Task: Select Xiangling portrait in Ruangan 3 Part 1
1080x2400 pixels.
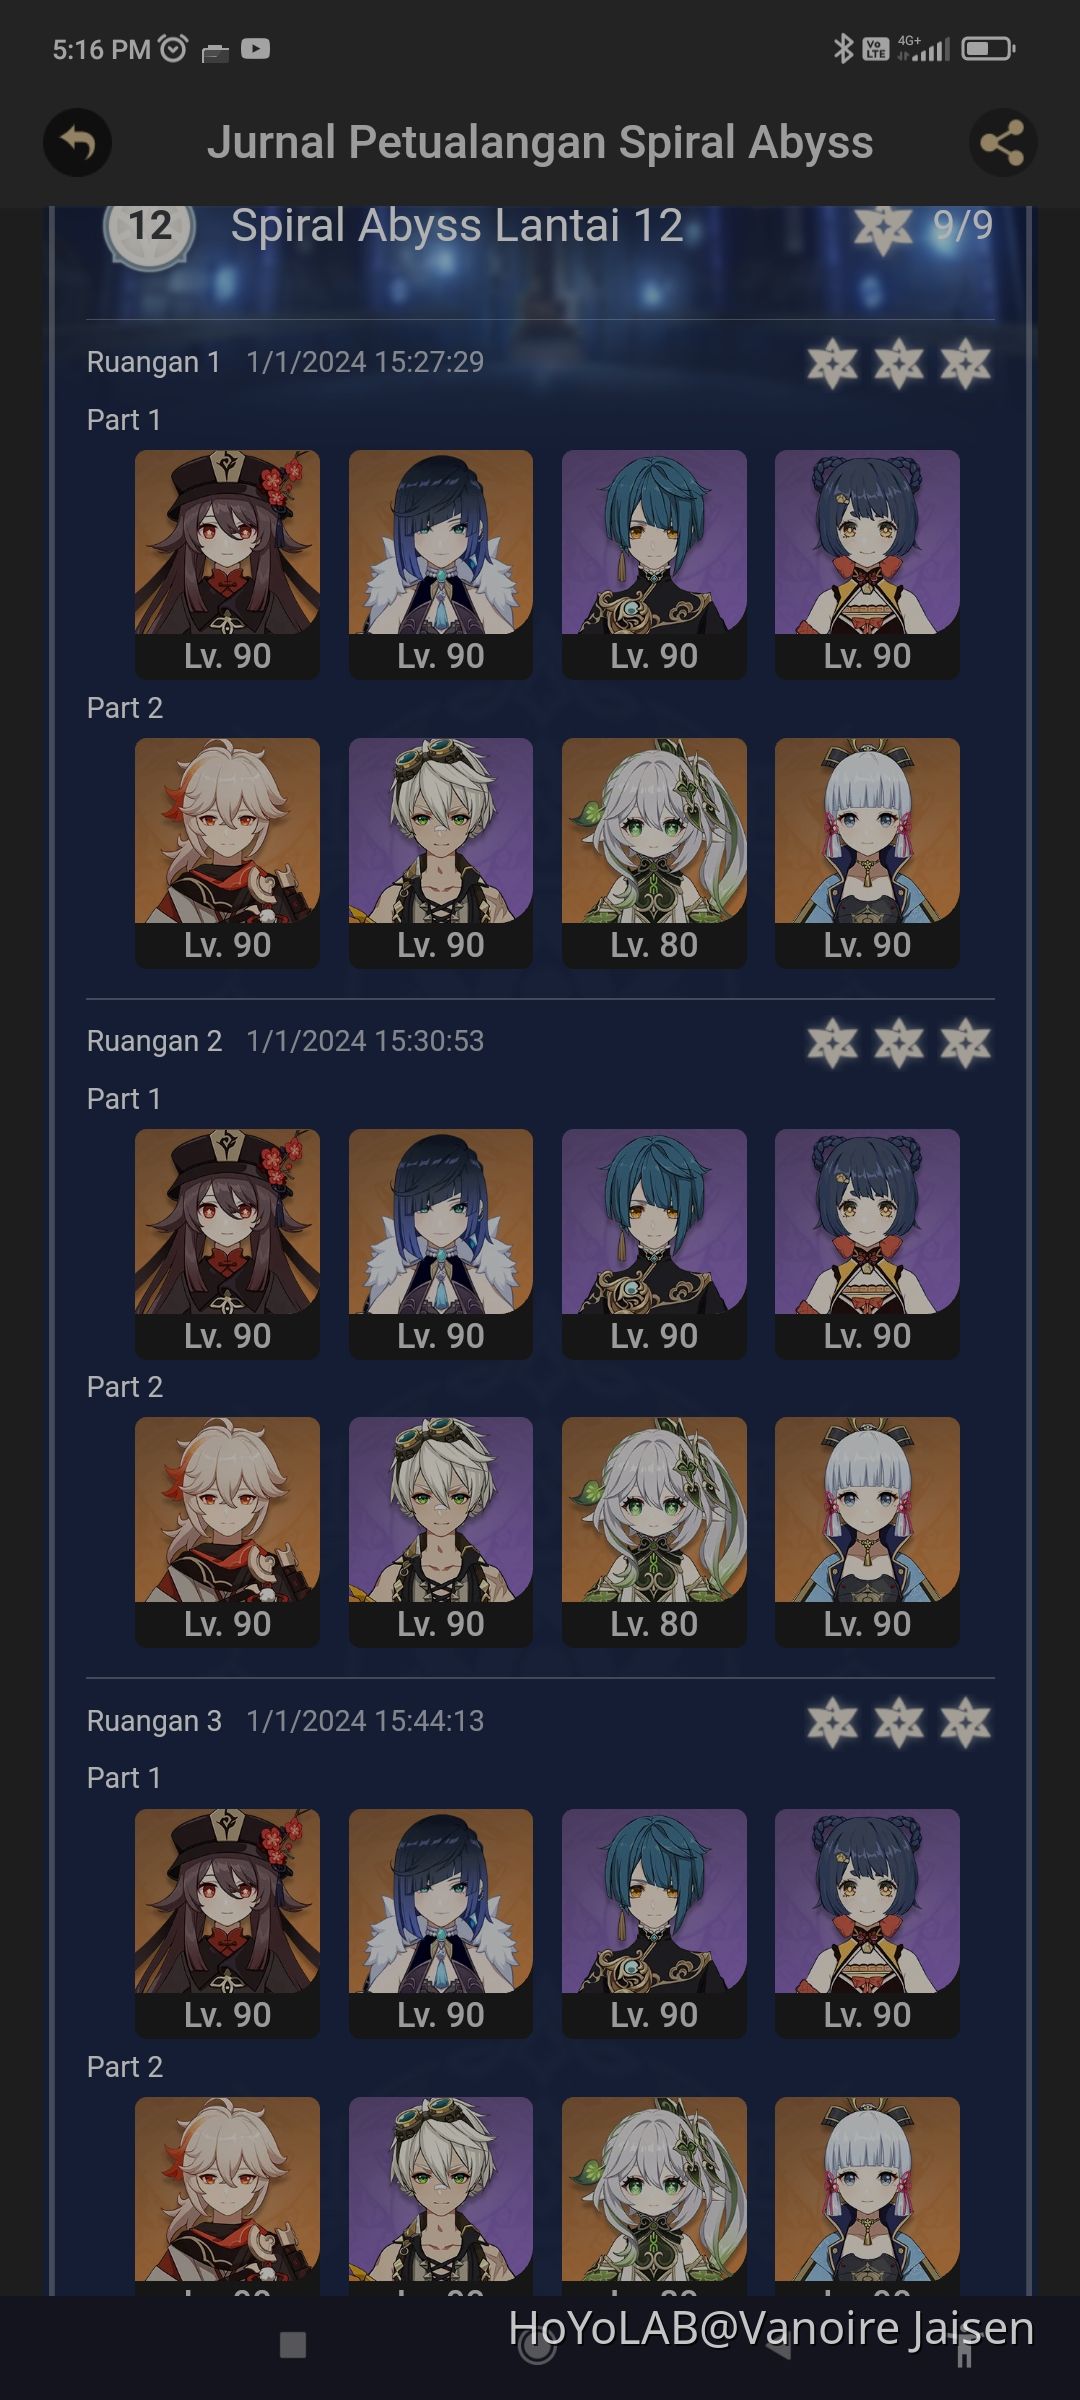Action: 867,1923
